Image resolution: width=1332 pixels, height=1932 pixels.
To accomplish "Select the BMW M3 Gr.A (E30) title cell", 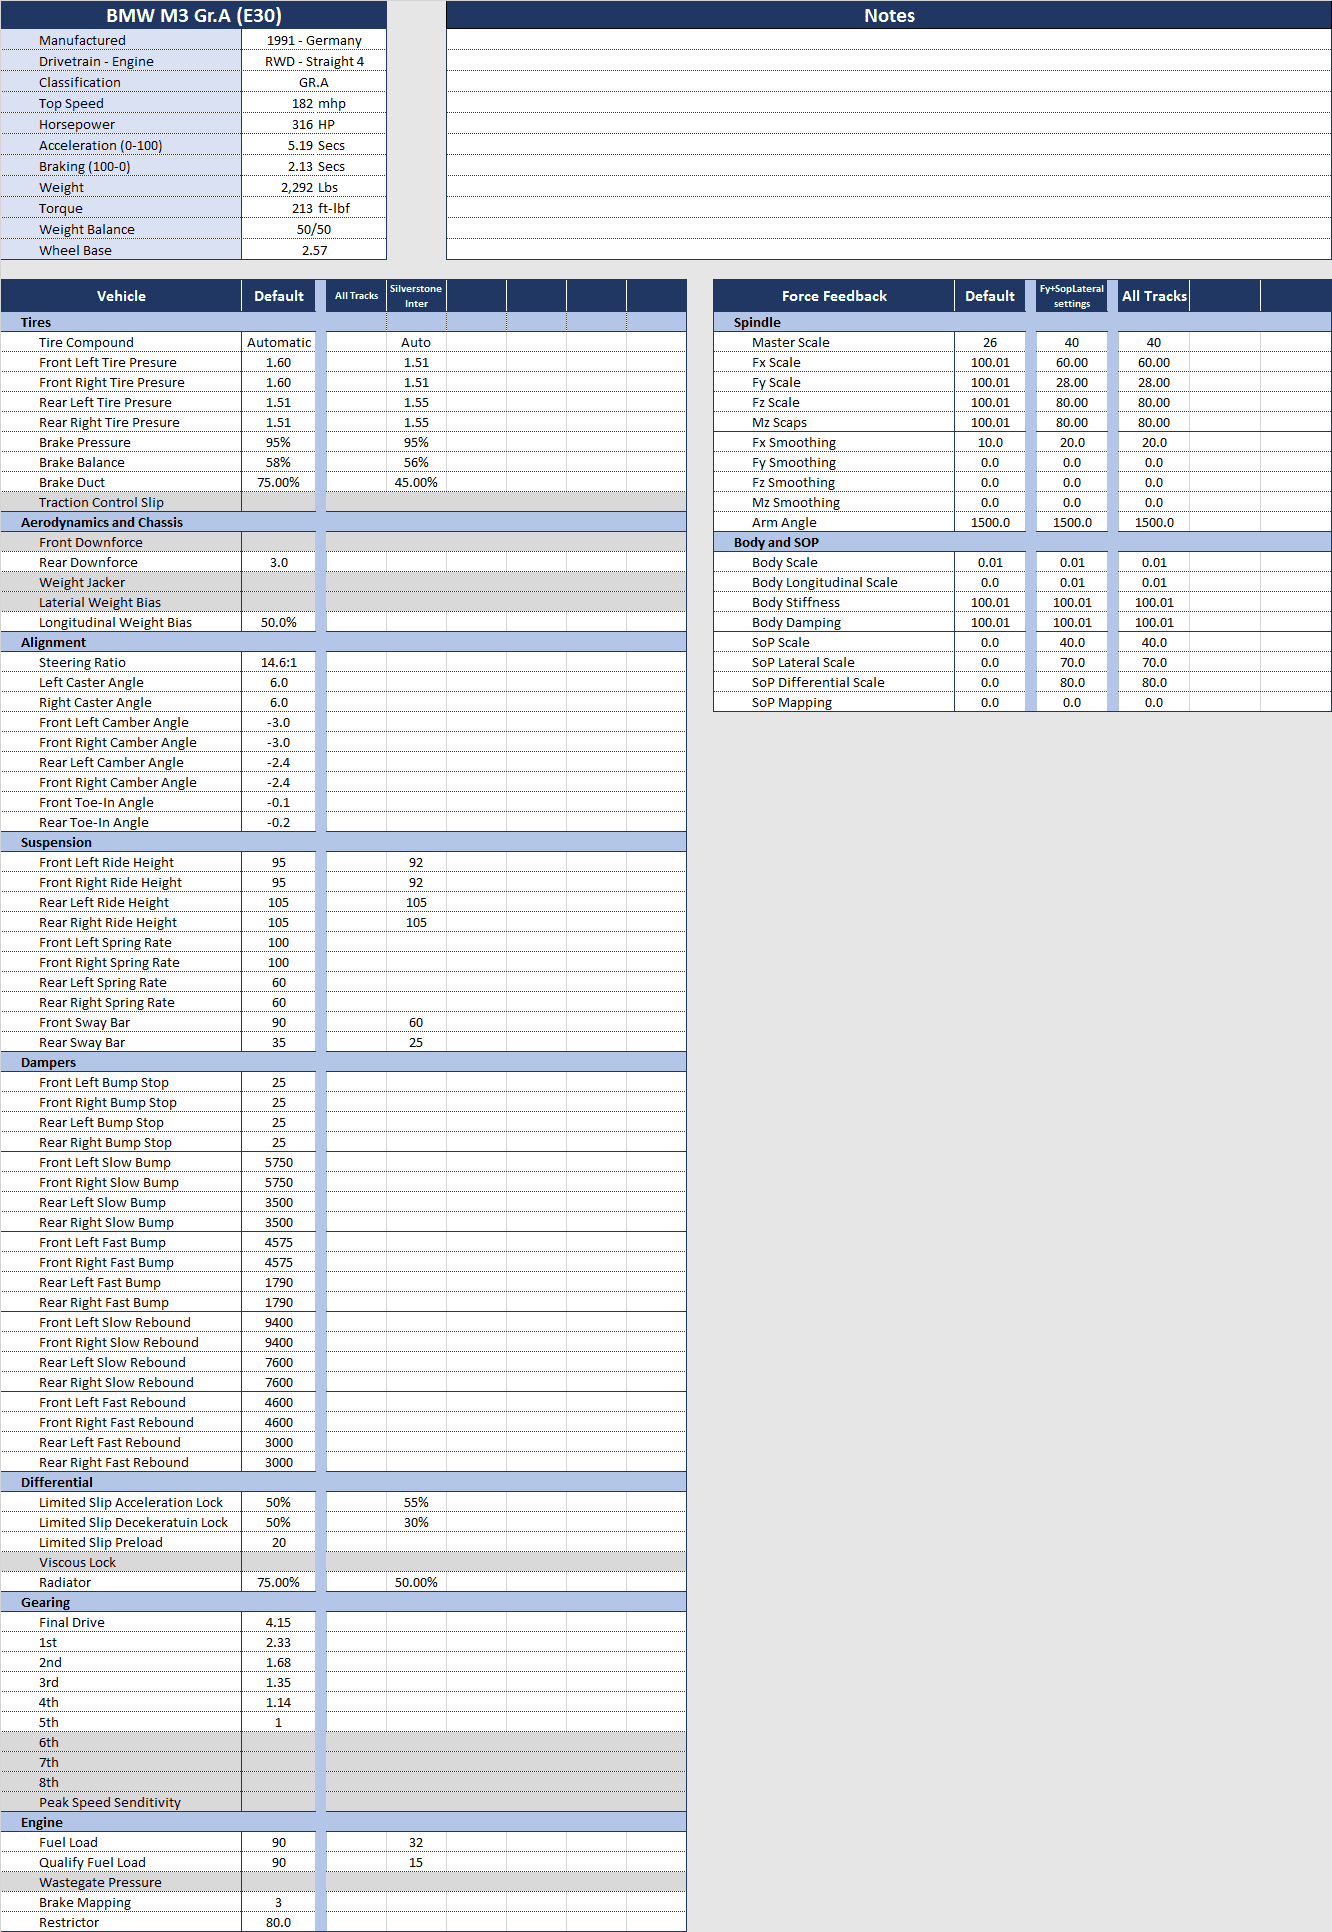I will click(x=193, y=15).
